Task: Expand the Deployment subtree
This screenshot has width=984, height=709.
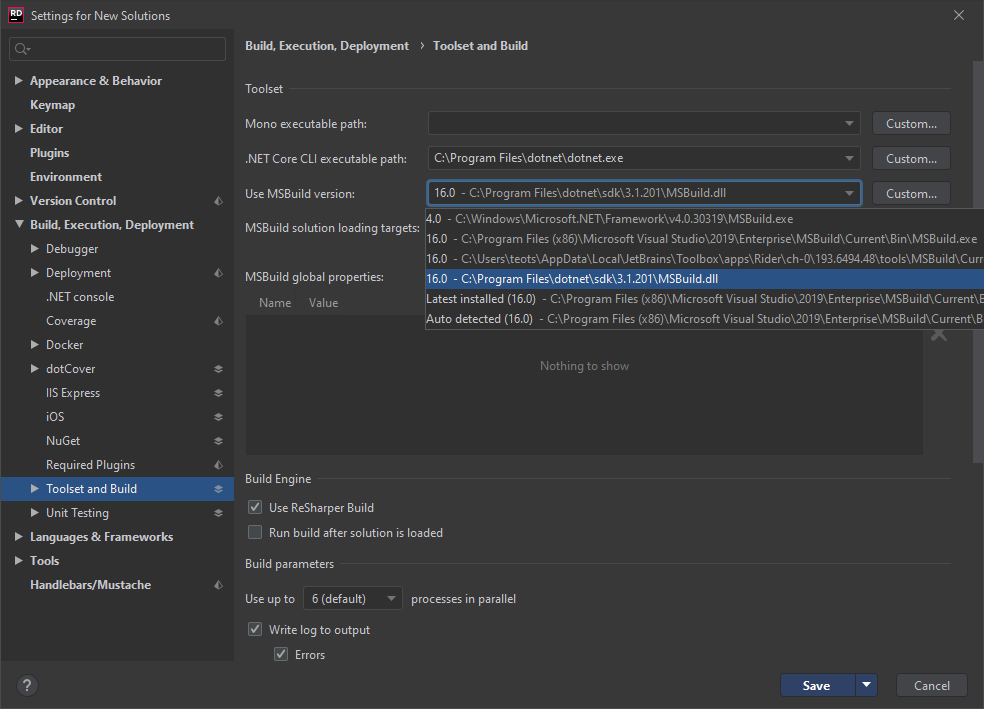Action: coord(35,272)
